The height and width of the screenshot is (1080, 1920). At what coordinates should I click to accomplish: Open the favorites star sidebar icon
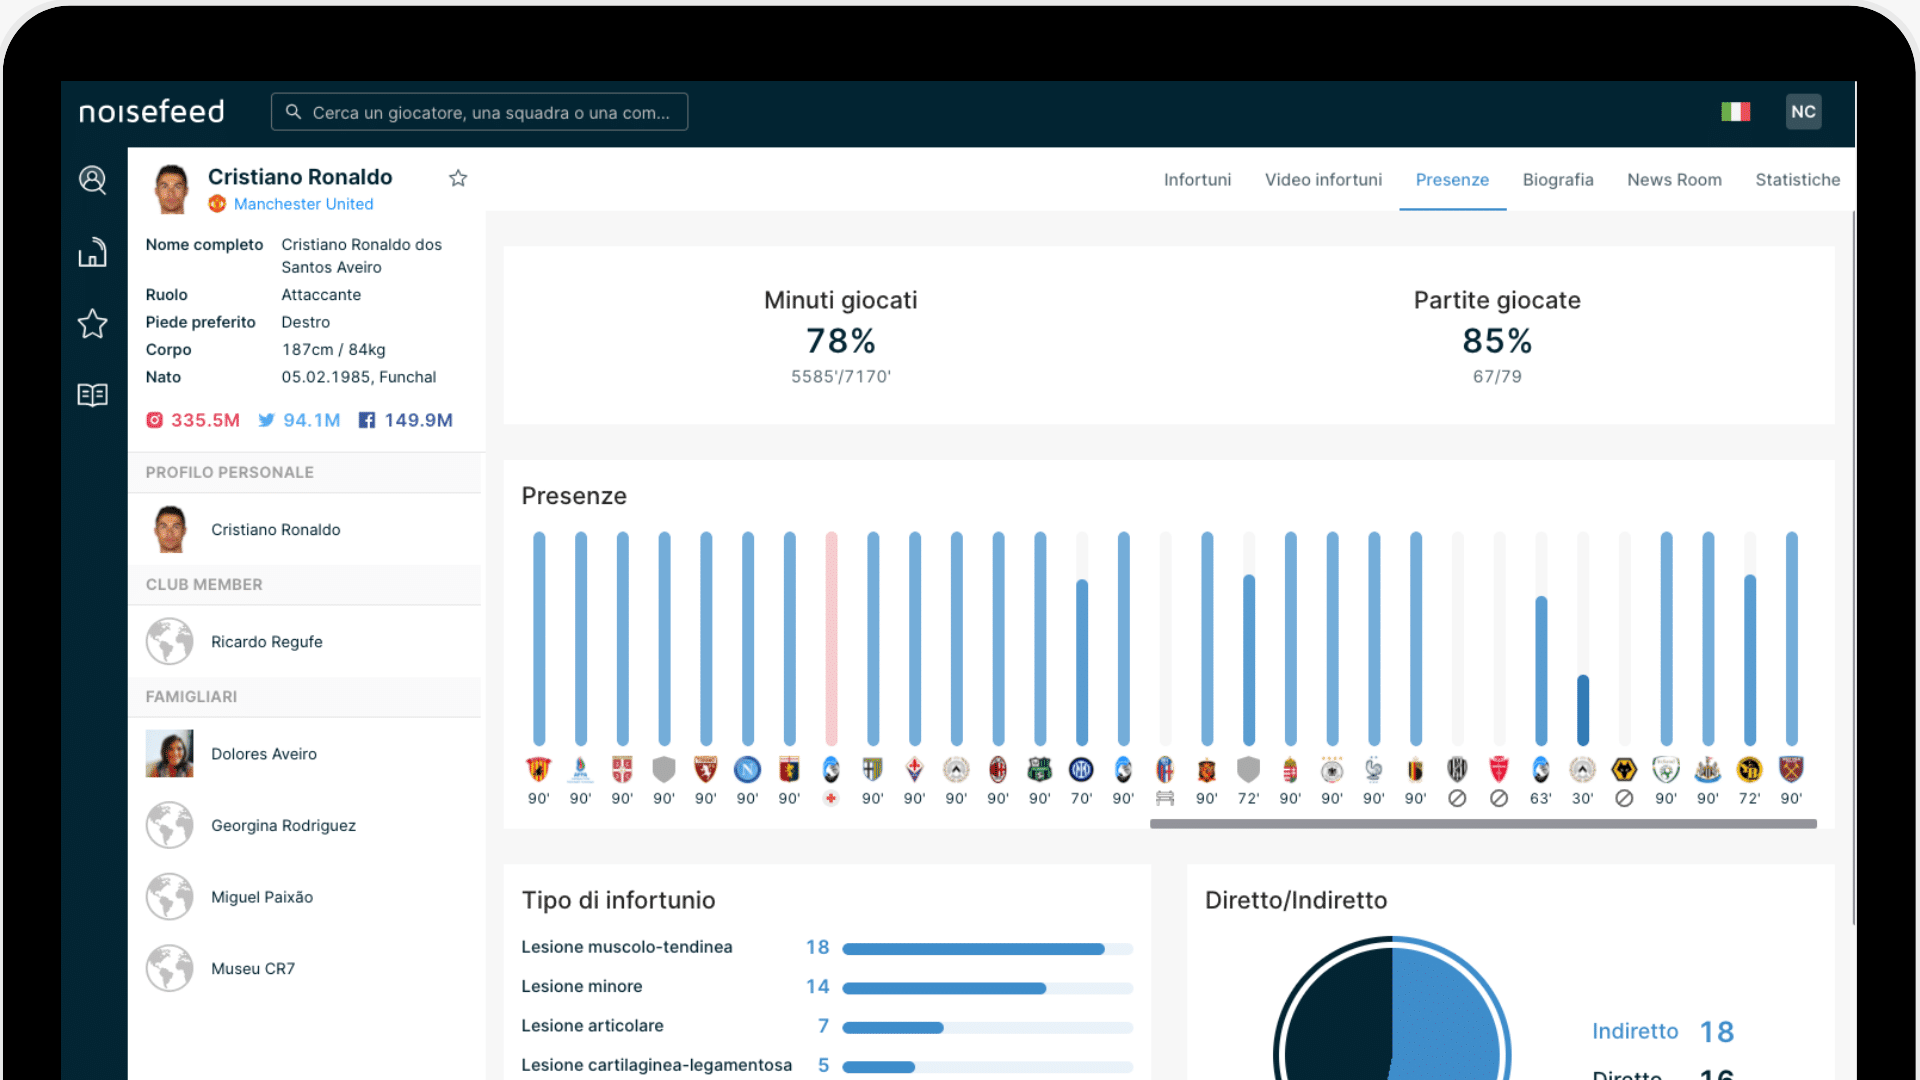pyautogui.click(x=92, y=324)
